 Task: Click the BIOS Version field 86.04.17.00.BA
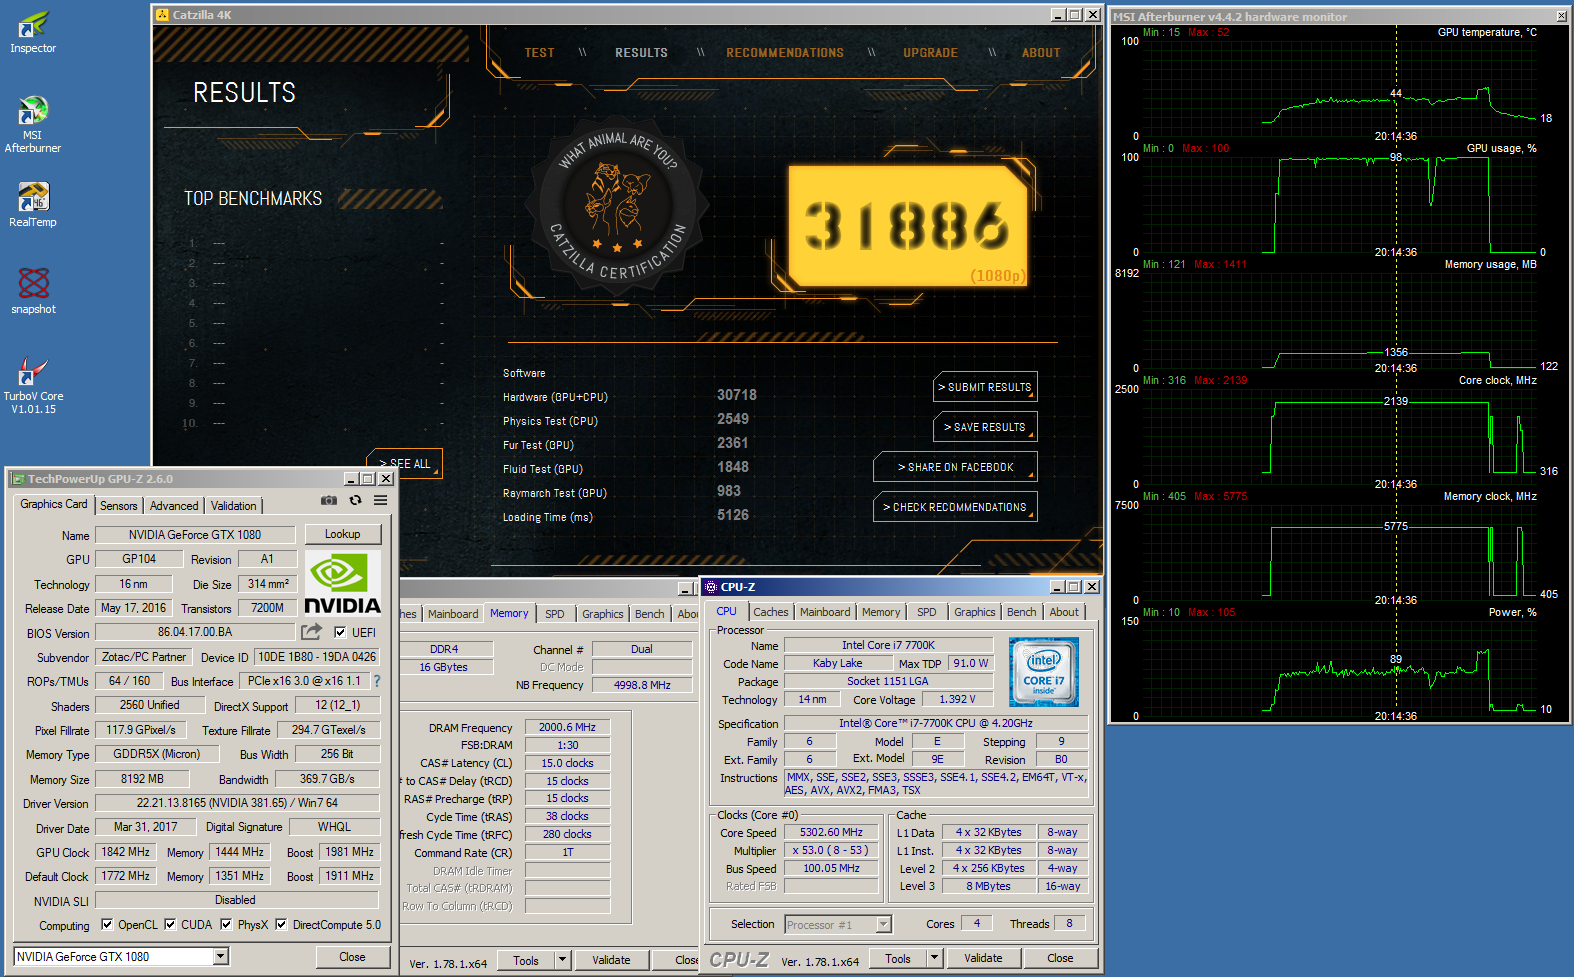coord(195,632)
